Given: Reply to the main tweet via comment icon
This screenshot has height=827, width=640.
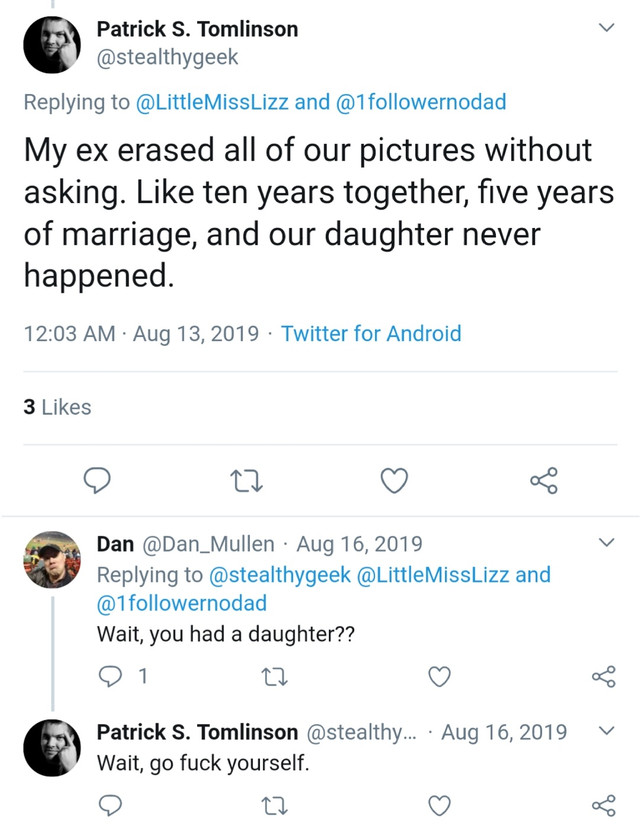Looking at the screenshot, I should [94, 483].
